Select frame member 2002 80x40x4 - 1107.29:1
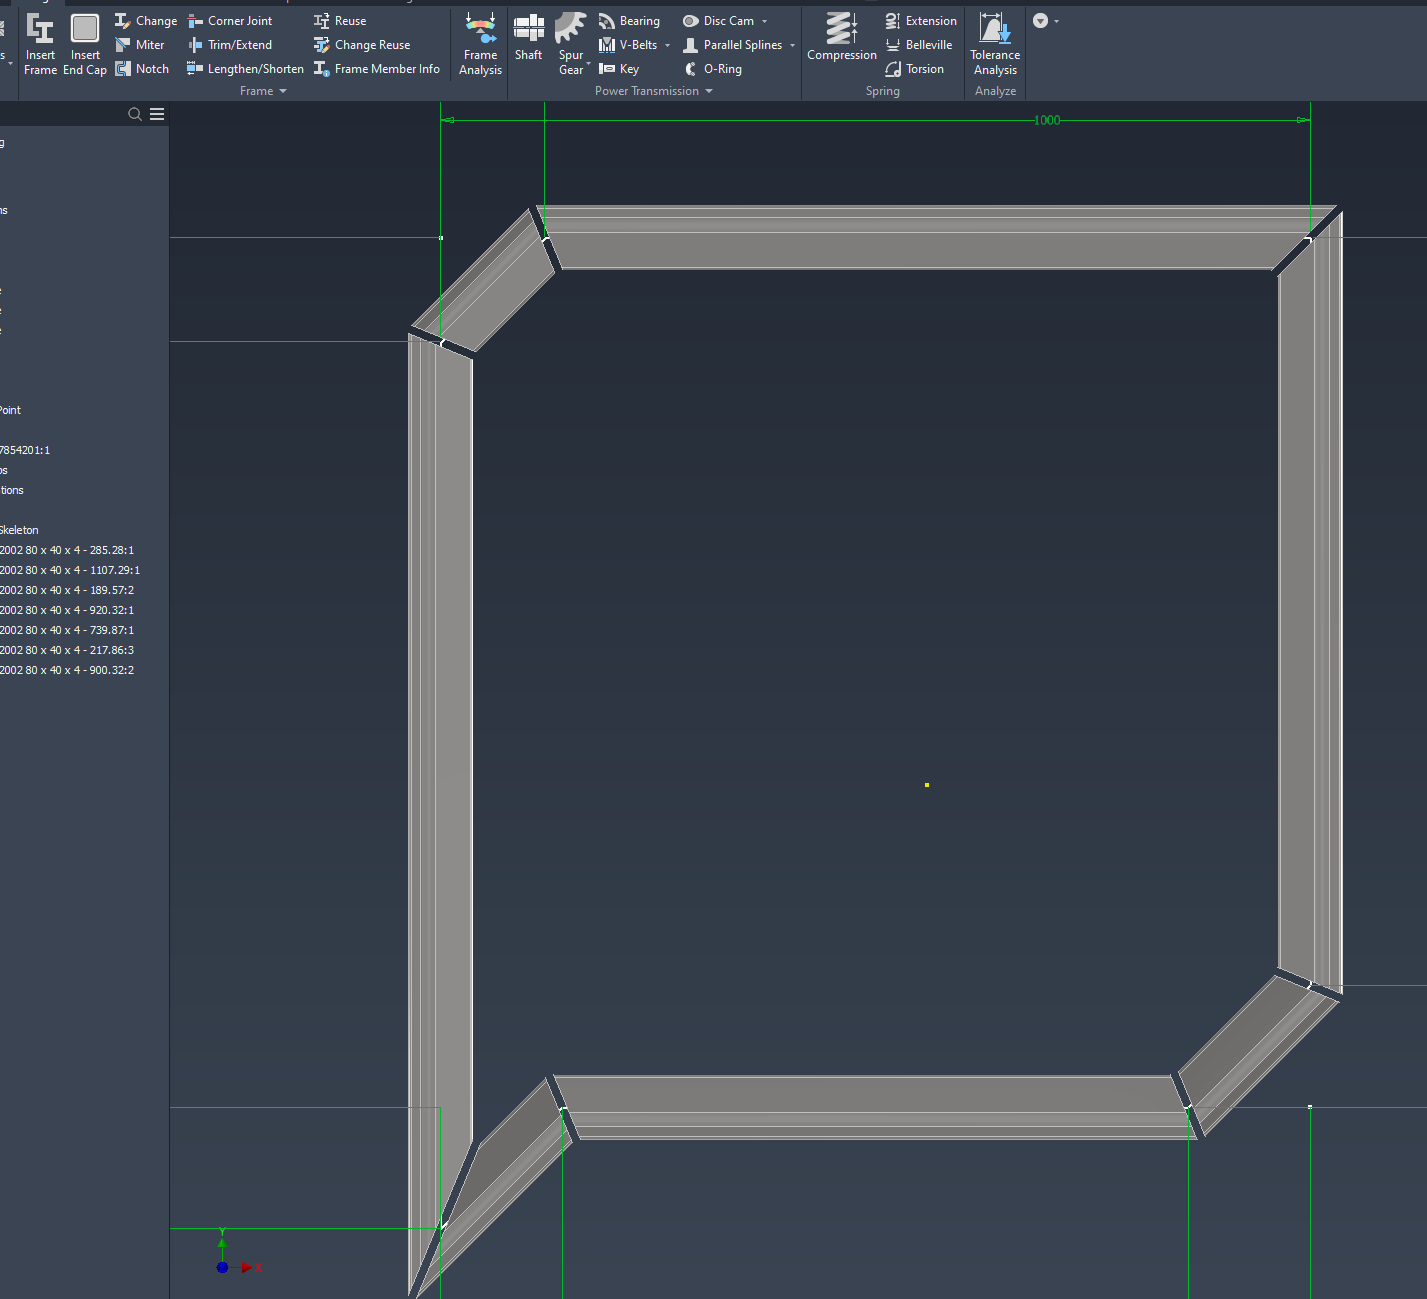The image size is (1427, 1299). pyautogui.click(x=70, y=570)
